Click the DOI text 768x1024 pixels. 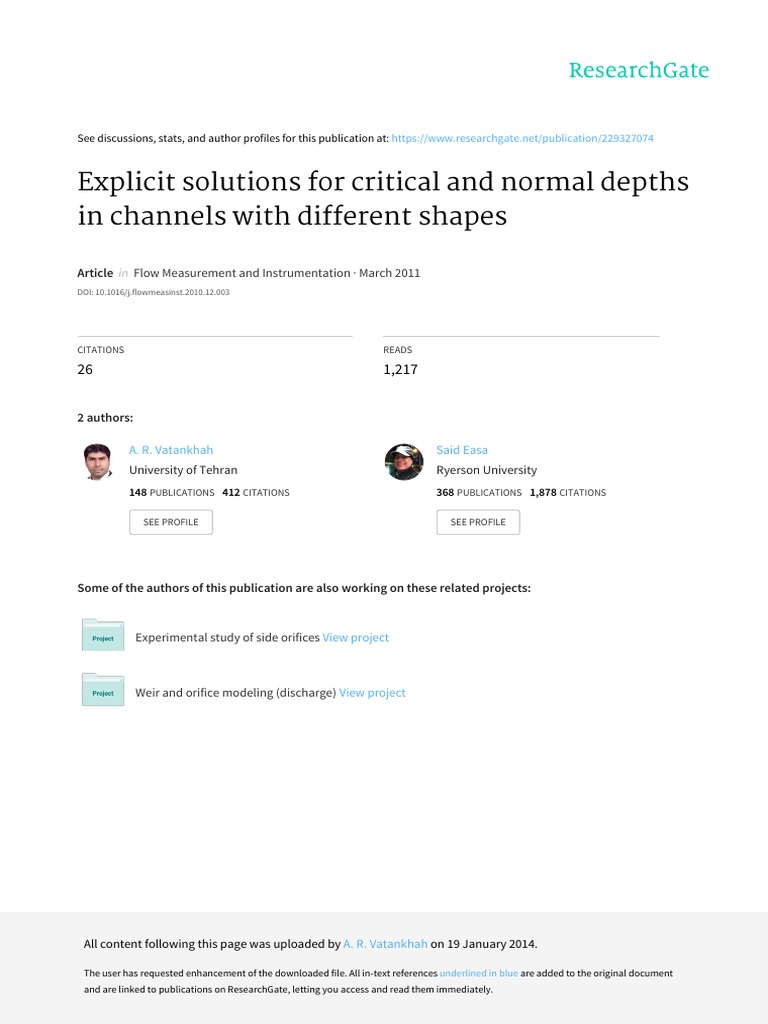(153, 294)
